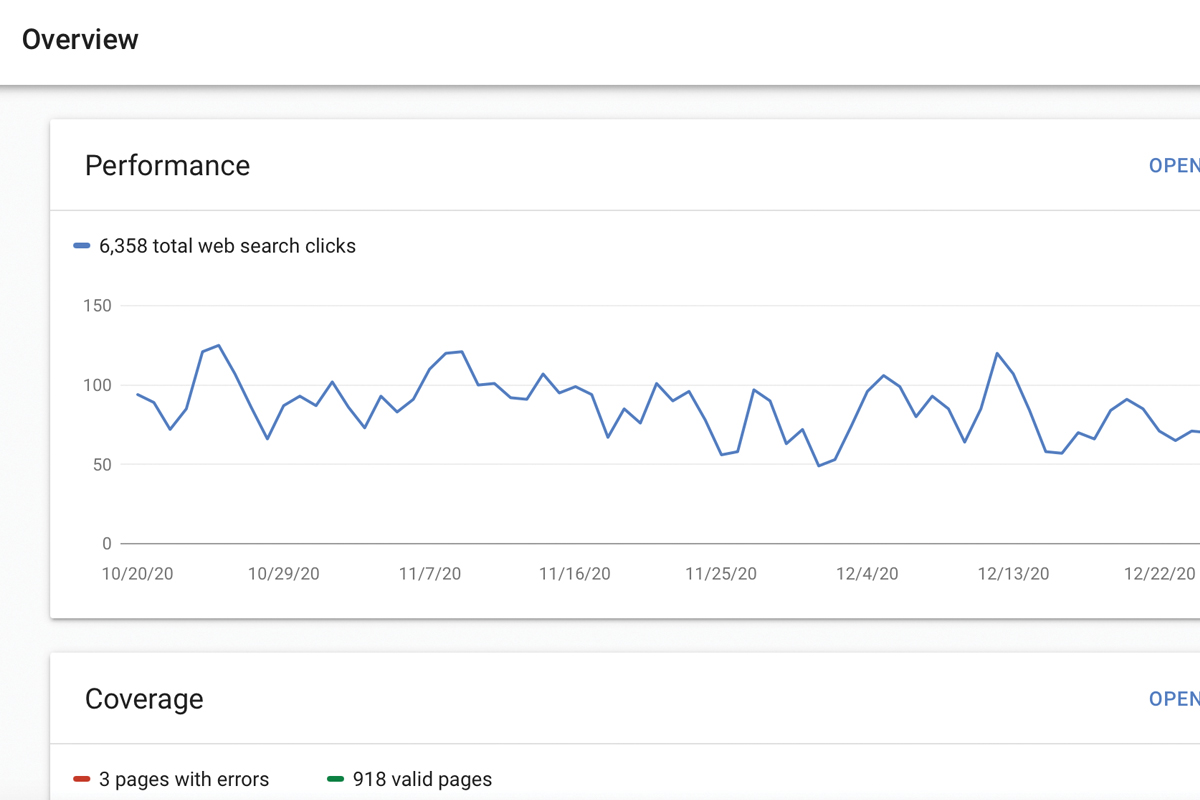Click the 12/4/20 date axis label
1200x800 pixels.
[867, 574]
